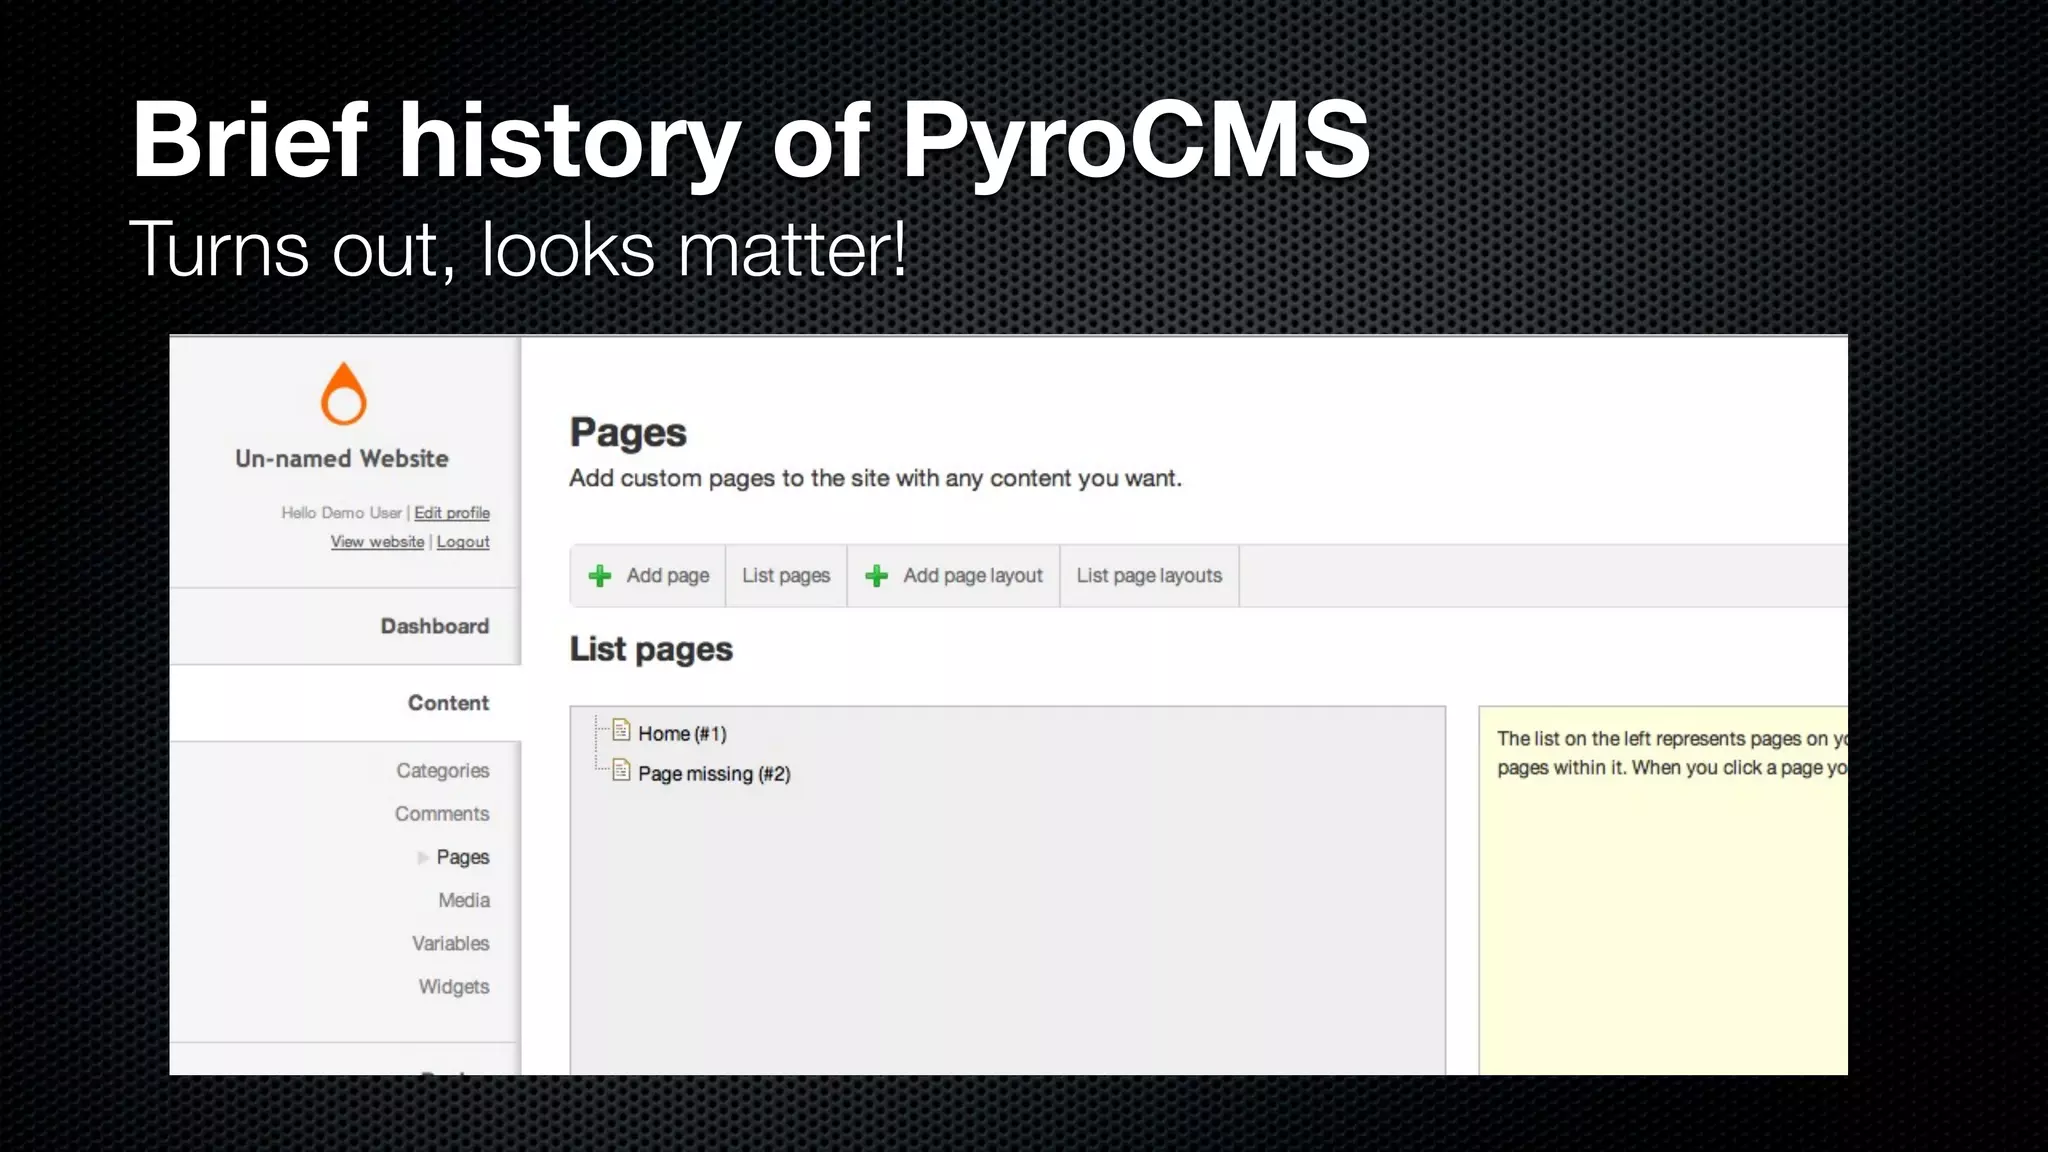The image size is (2048, 1152).
Task: Click the arrow marker beside Pages in sidebar
Action: [423, 857]
